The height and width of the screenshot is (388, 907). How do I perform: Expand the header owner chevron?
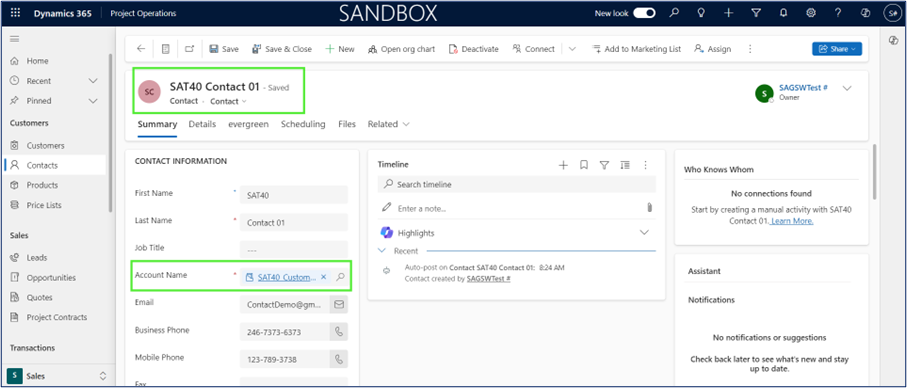(847, 88)
